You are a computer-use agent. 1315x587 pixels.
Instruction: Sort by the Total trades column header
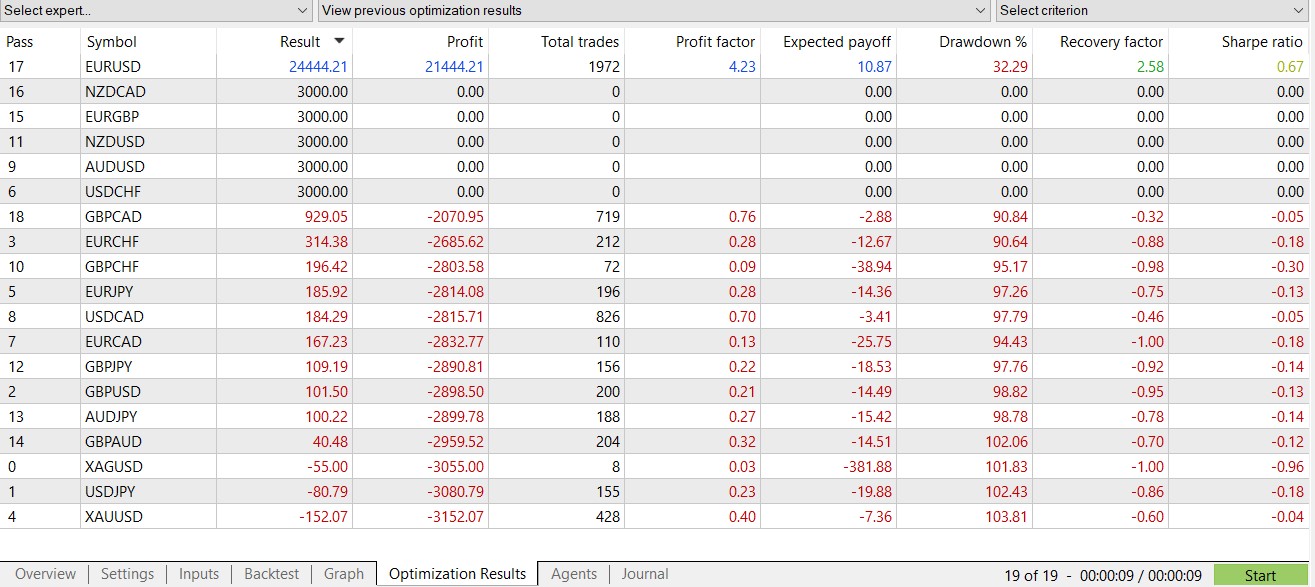tap(580, 42)
